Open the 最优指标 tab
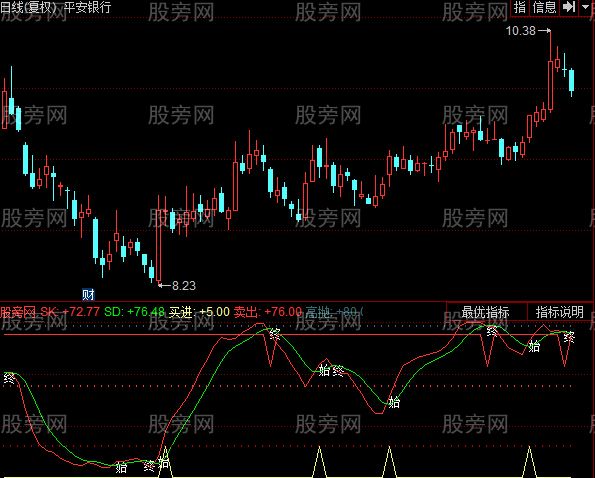The width and height of the screenshot is (595, 478). [x=486, y=312]
